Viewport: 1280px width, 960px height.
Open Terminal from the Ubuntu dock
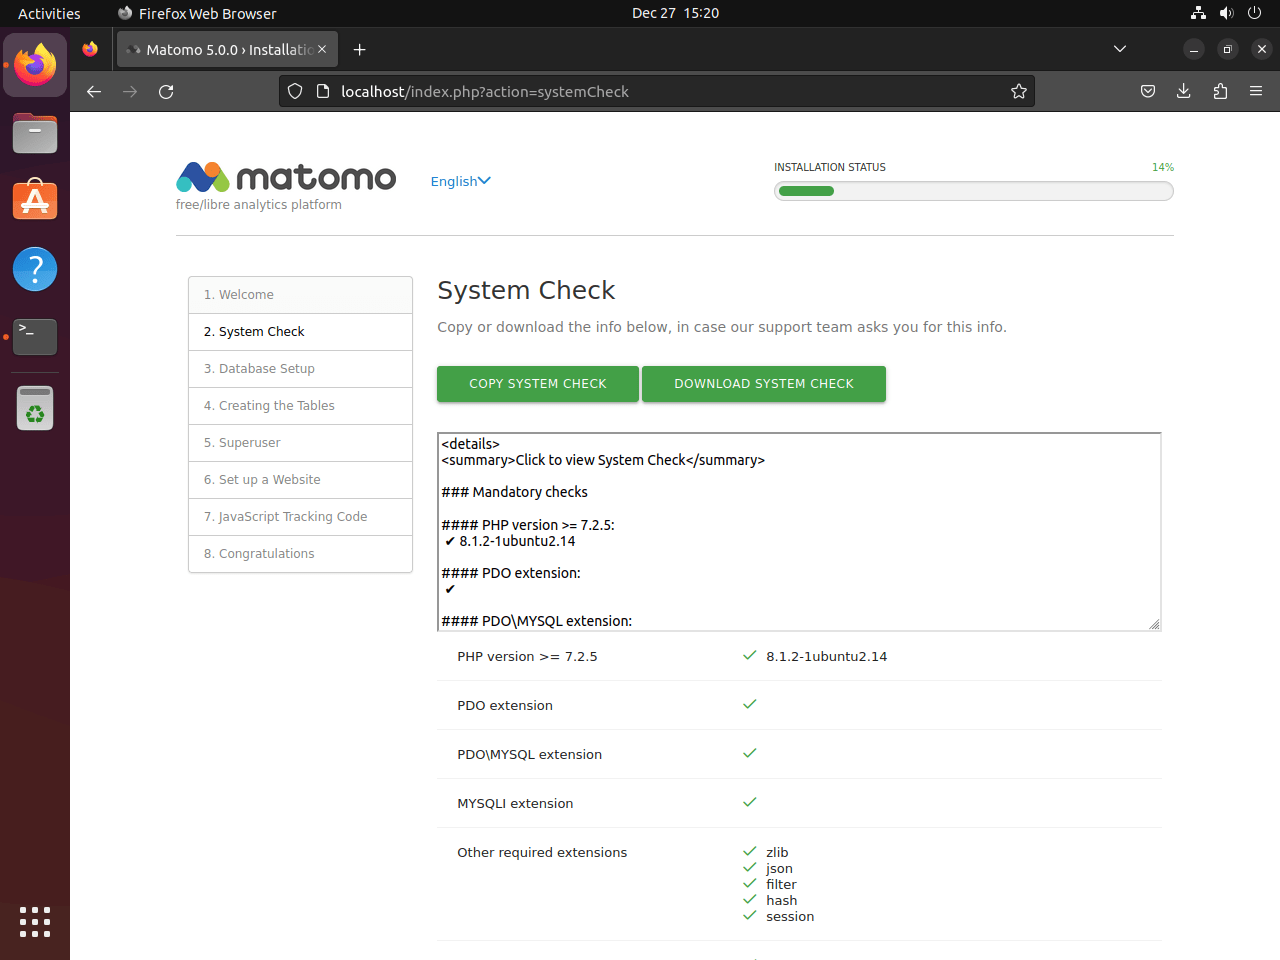tap(35, 337)
